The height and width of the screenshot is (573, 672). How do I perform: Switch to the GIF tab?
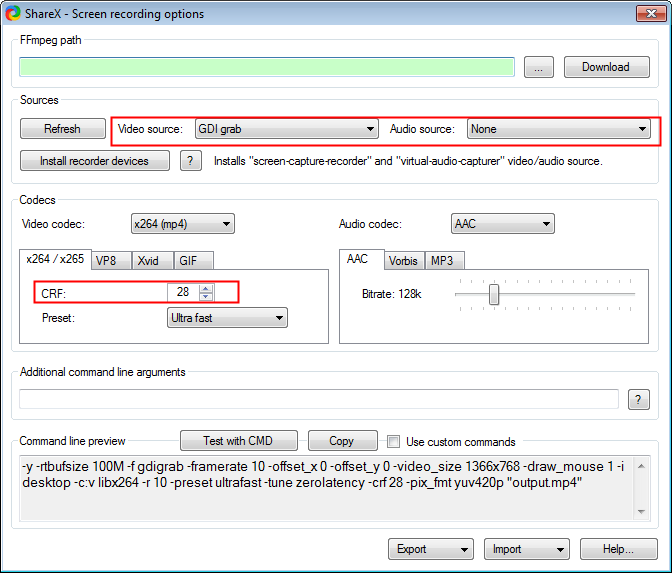193,261
